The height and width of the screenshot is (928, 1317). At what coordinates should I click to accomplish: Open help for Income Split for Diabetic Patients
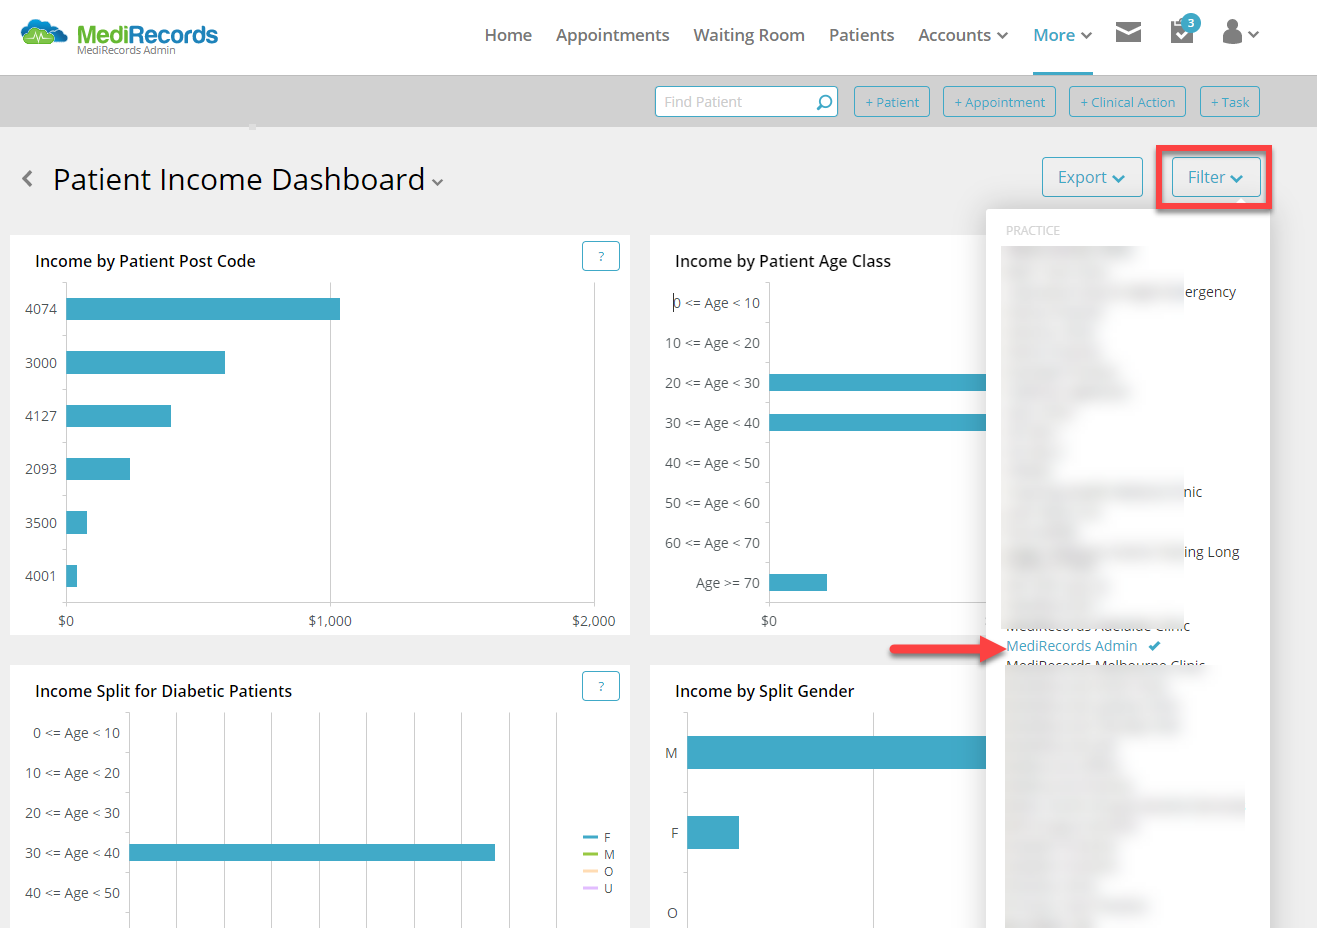601,686
